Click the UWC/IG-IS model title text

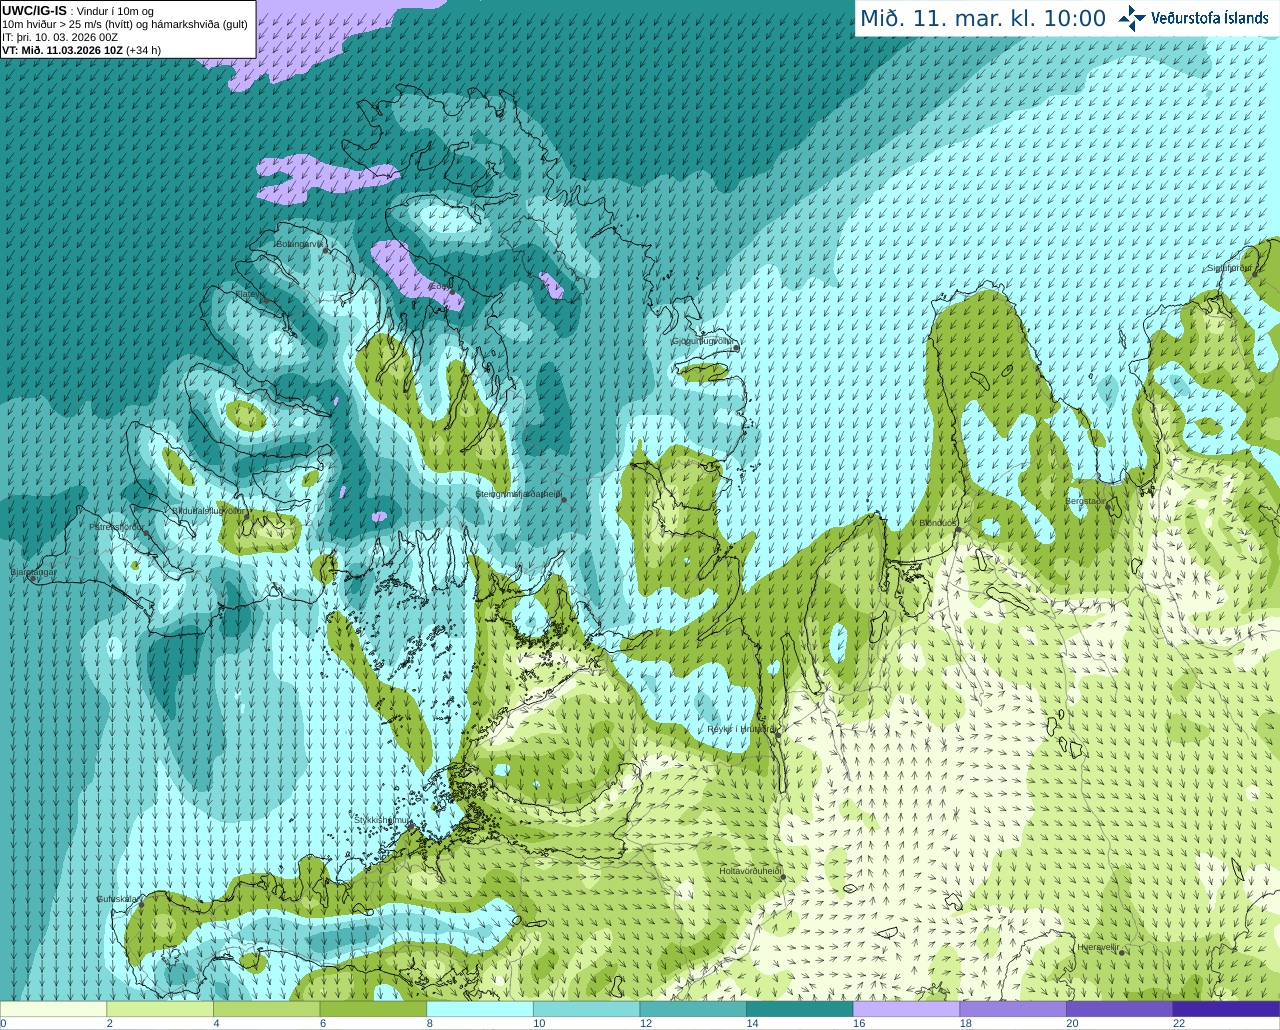(x=35, y=11)
